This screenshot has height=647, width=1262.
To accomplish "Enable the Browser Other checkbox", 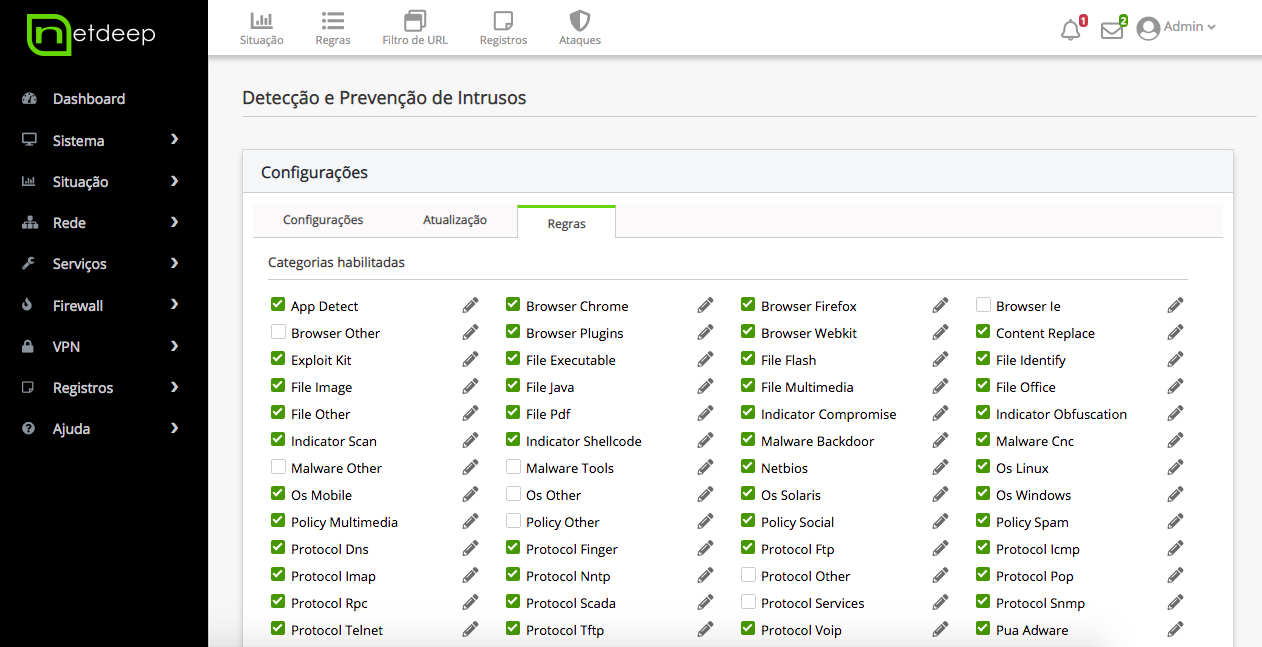I will (278, 332).
